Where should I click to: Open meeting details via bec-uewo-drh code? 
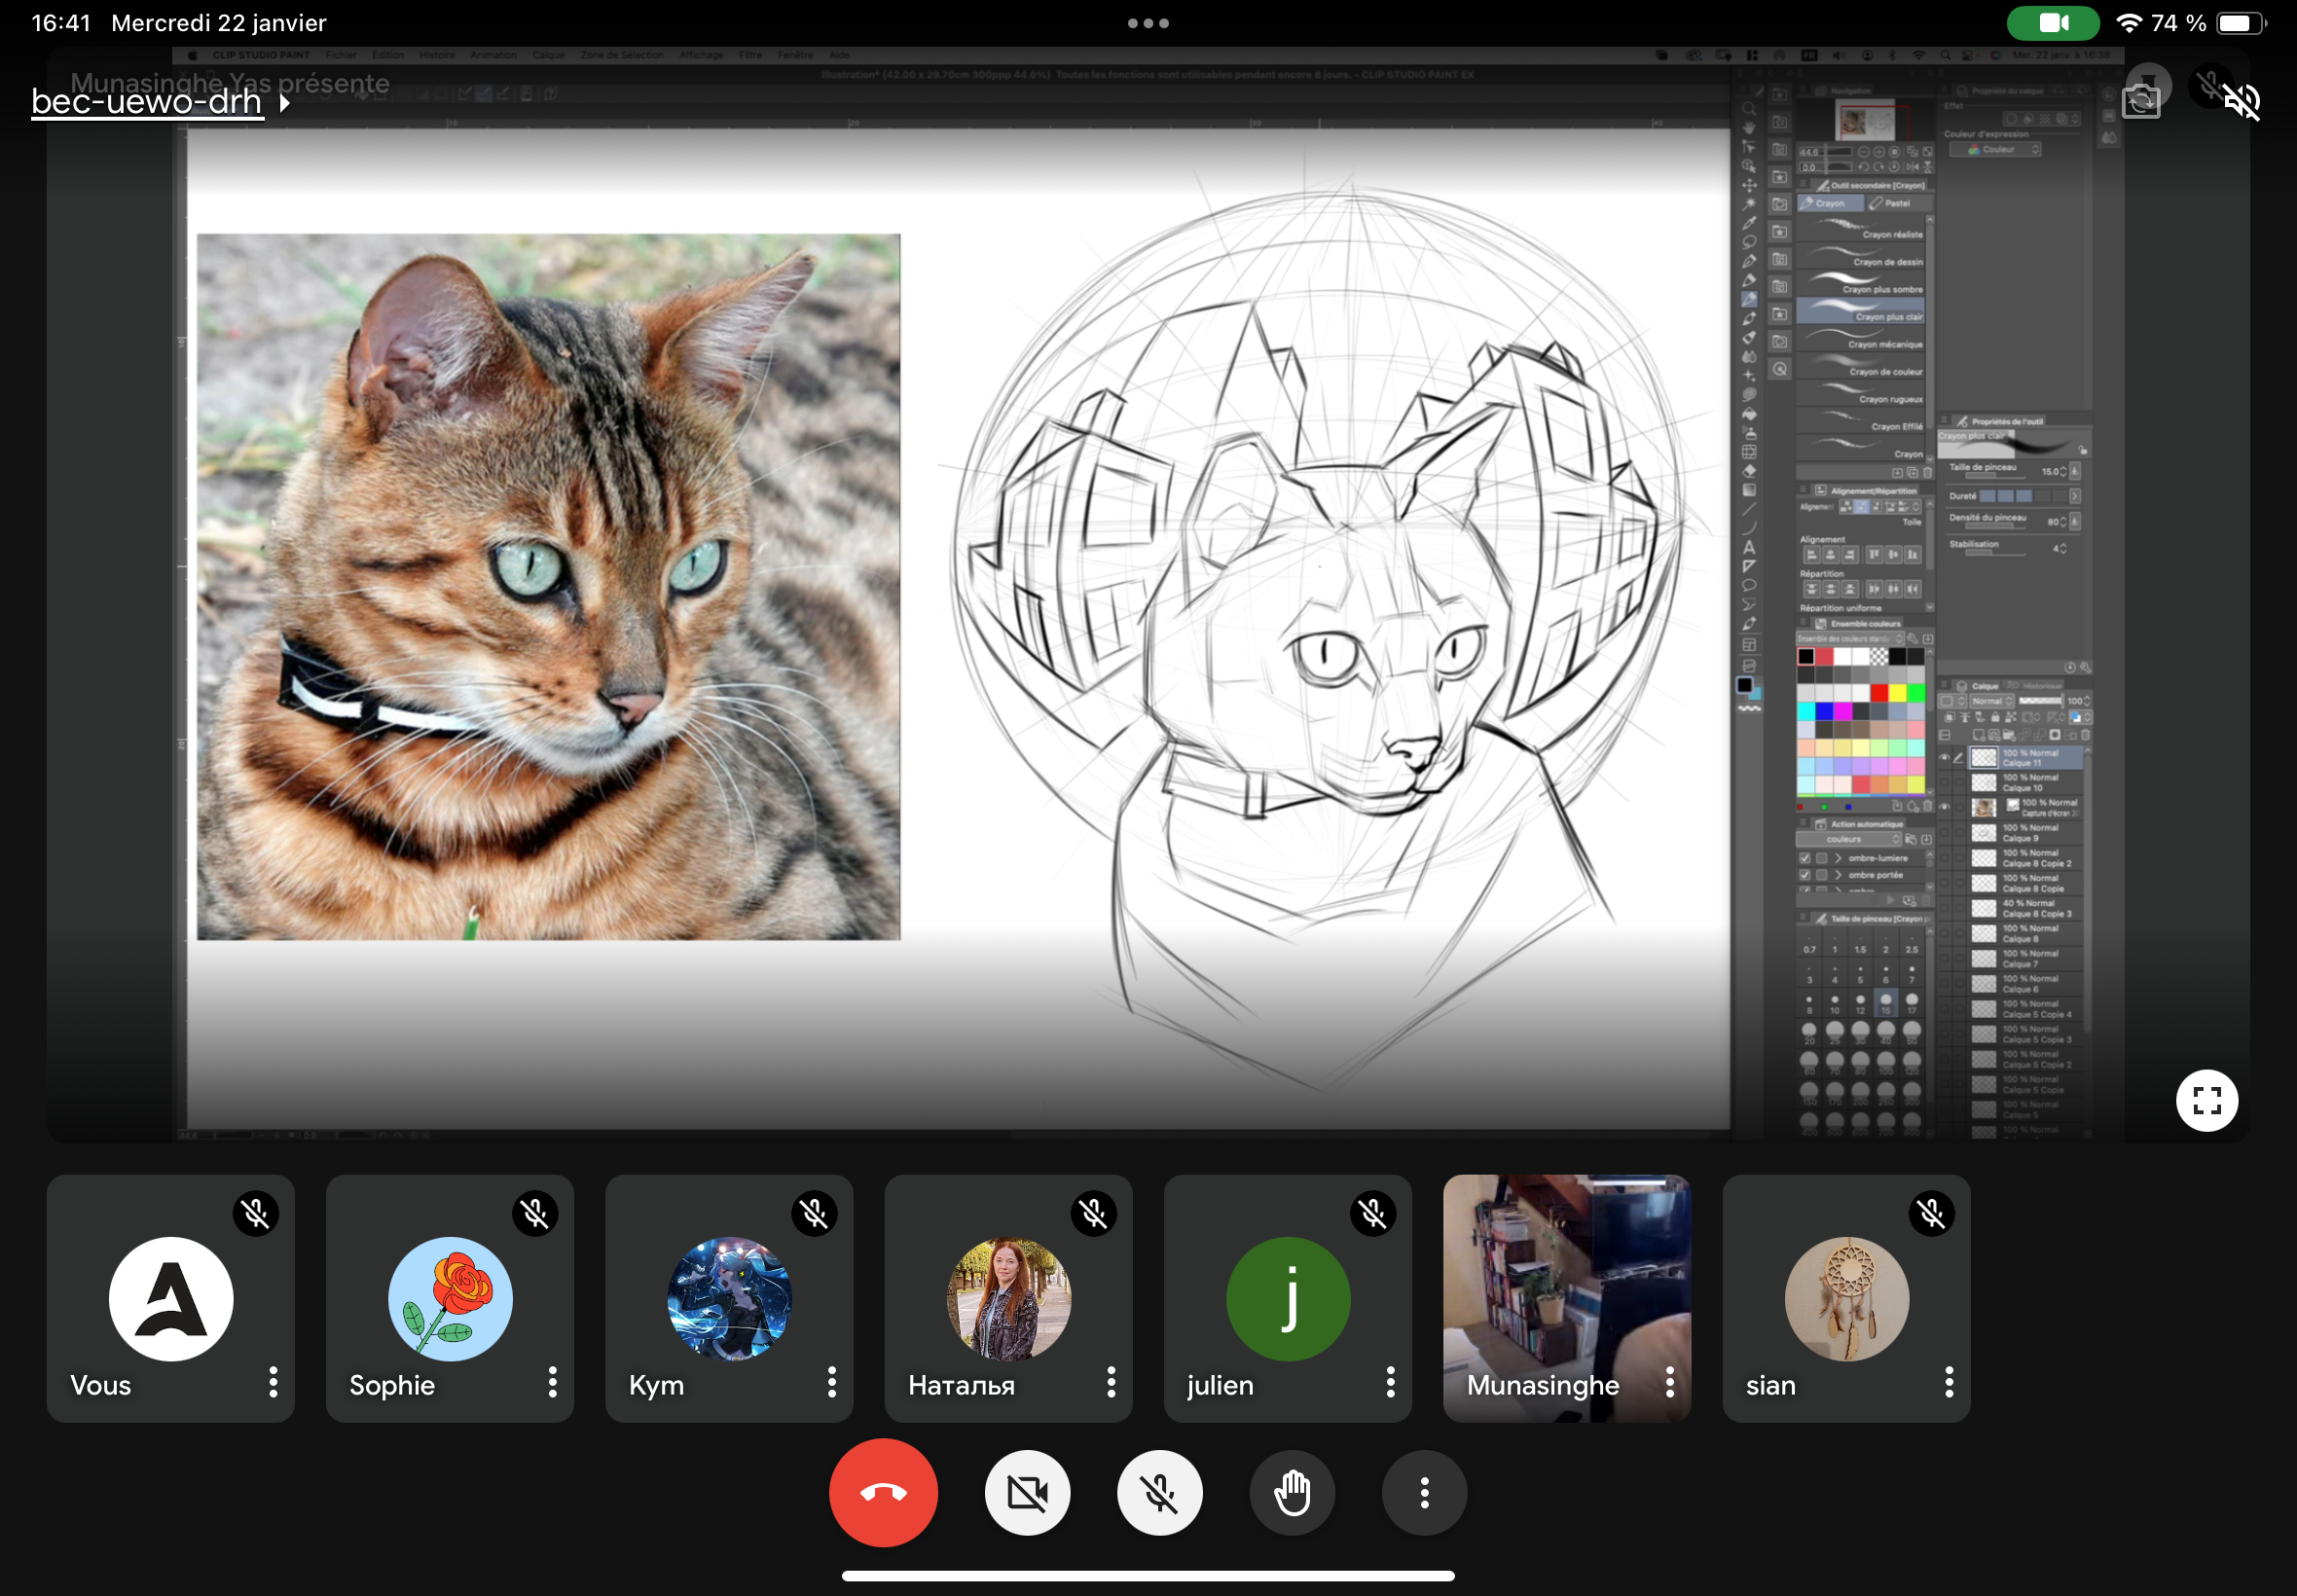[x=147, y=102]
